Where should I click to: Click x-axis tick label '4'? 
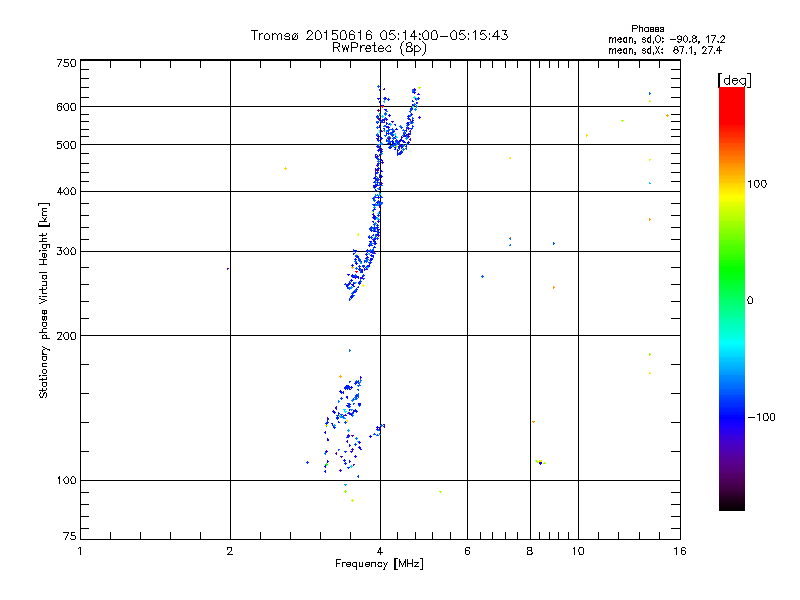click(380, 551)
